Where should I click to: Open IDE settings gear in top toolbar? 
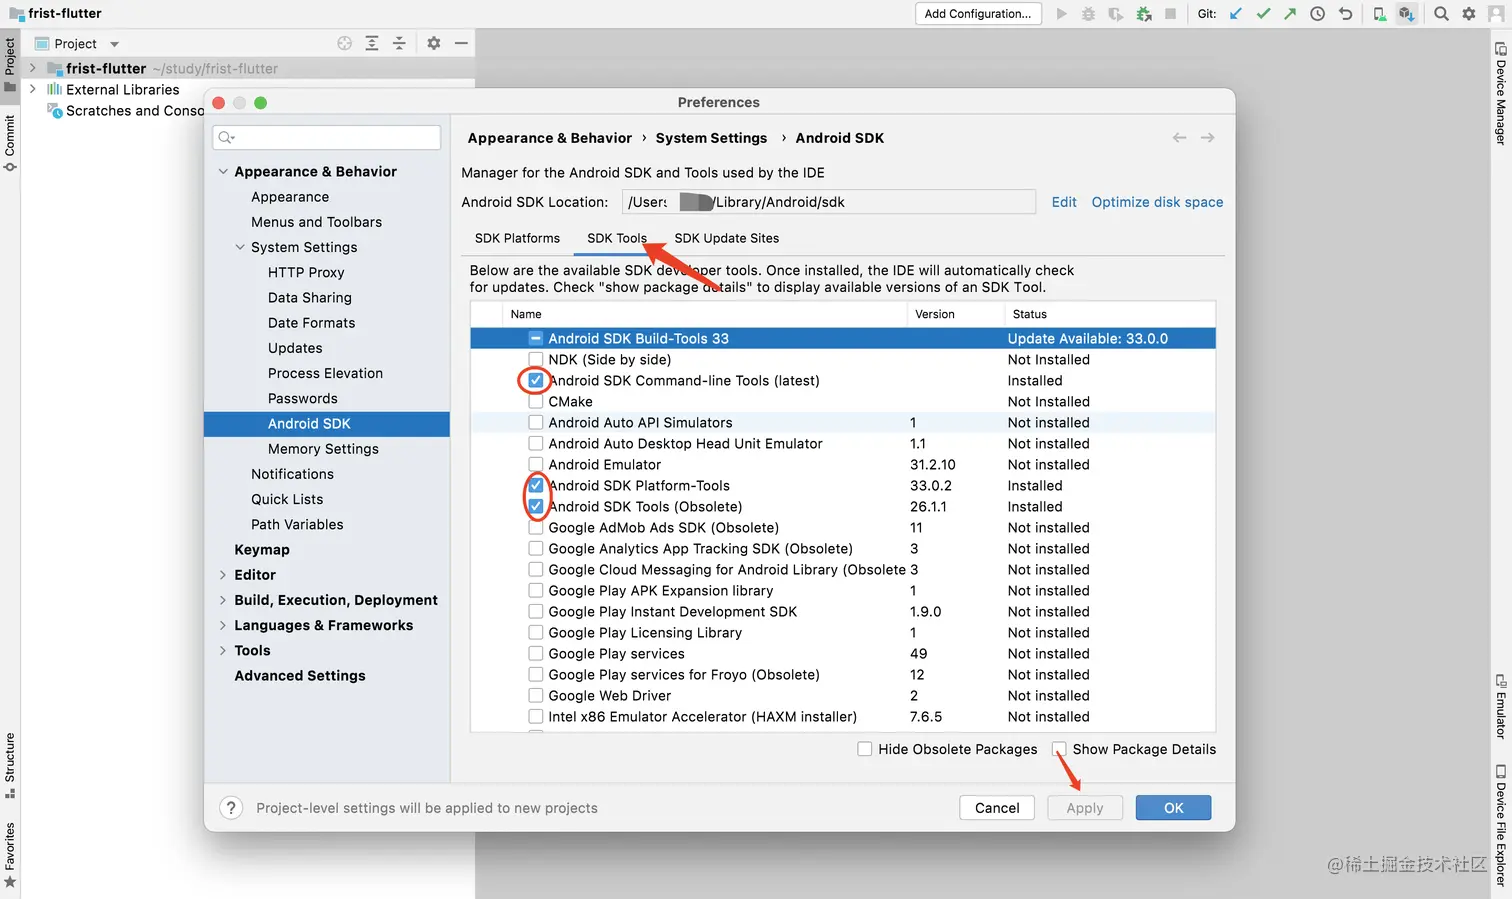1468,14
